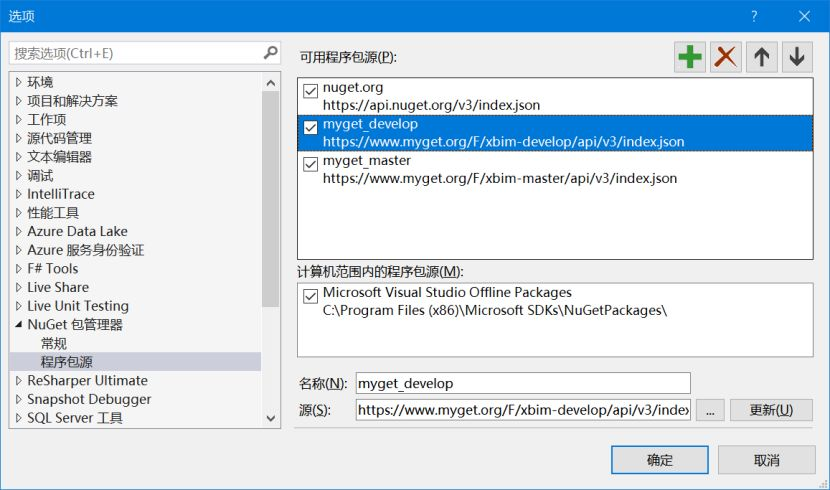Click the xbim-develop URL in highlighted row
The image size is (830, 490).
tap(503, 142)
